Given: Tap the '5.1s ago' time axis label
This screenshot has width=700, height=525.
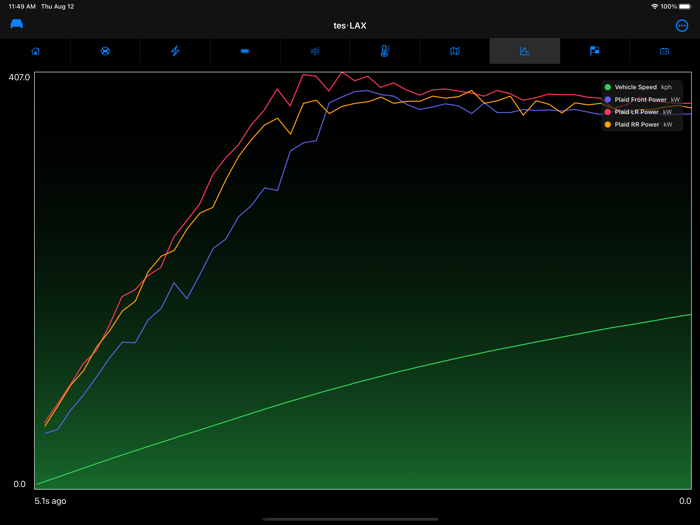Looking at the screenshot, I should click(50, 501).
